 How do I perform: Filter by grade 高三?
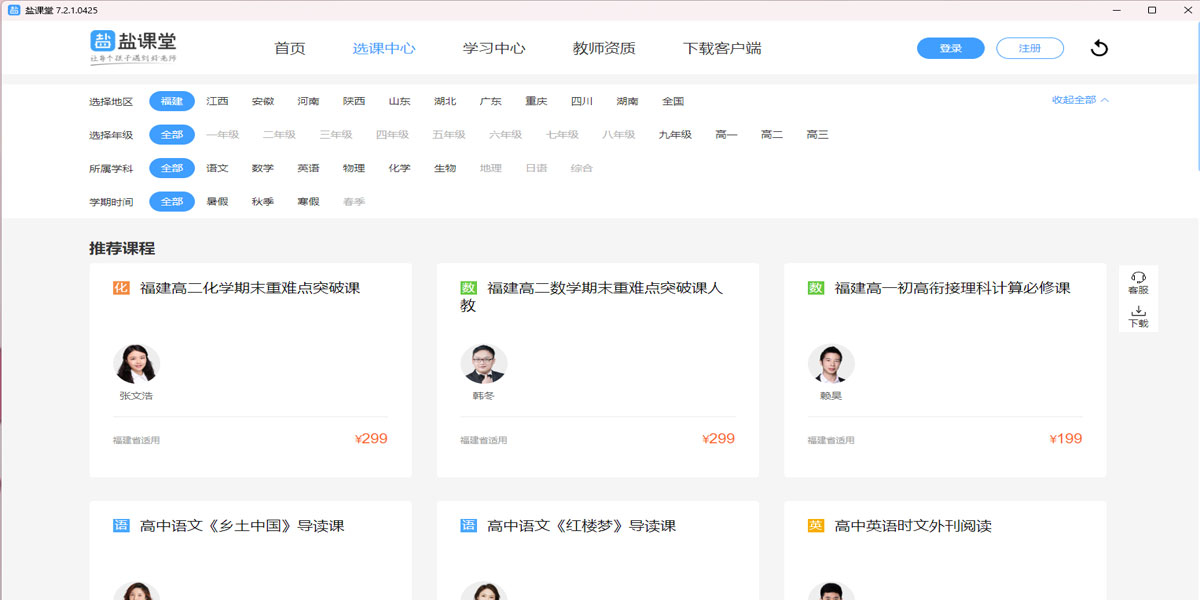click(x=818, y=134)
